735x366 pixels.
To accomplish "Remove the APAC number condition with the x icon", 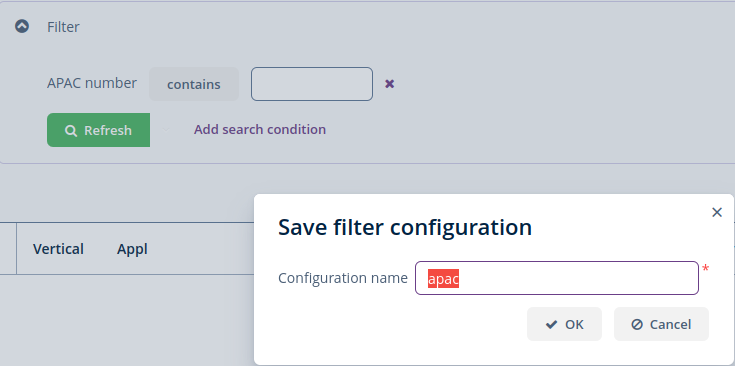I will point(390,84).
